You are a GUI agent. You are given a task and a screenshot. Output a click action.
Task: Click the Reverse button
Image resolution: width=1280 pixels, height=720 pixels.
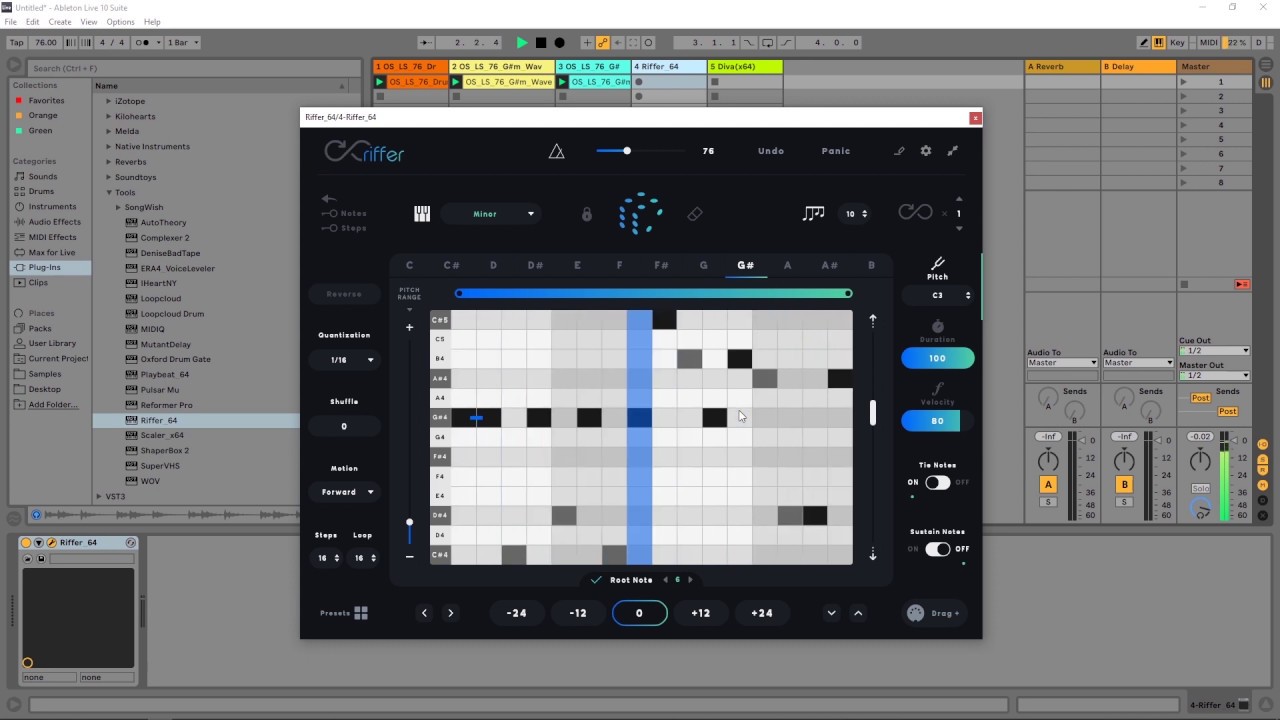pos(344,294)
